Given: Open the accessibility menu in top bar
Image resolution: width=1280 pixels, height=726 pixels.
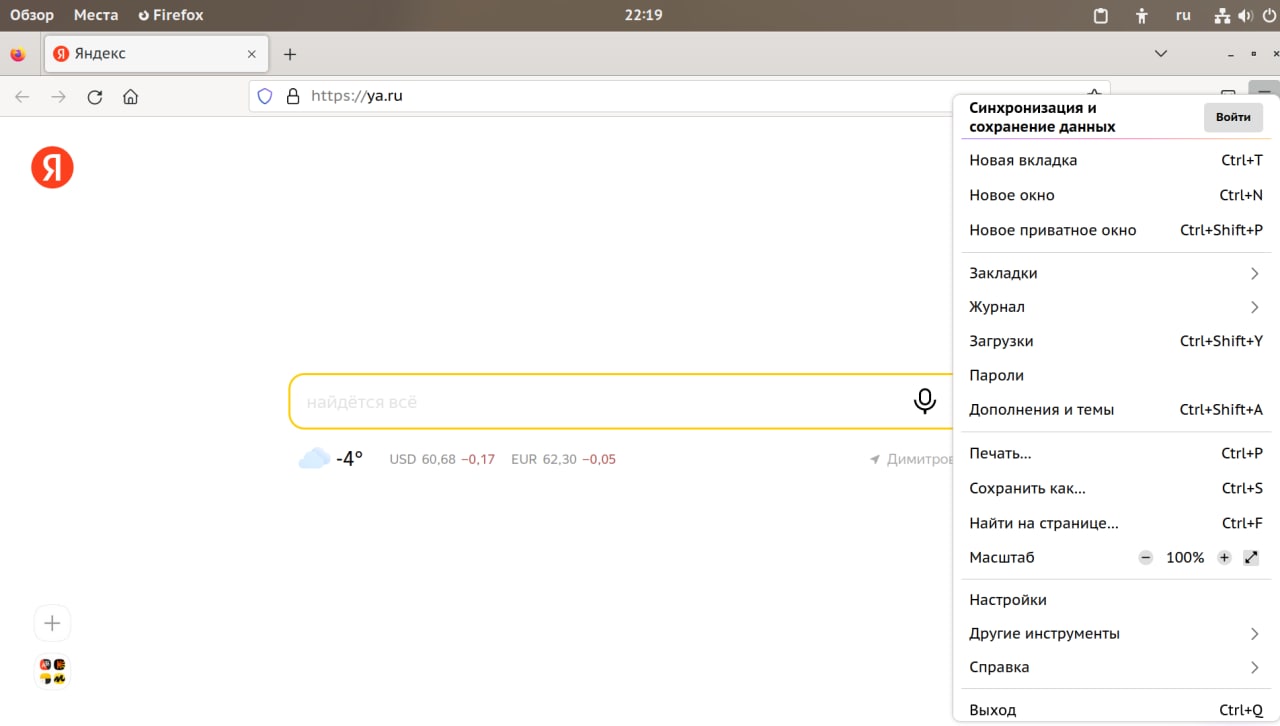Looking at the screenshot, I should point(1142,16).
